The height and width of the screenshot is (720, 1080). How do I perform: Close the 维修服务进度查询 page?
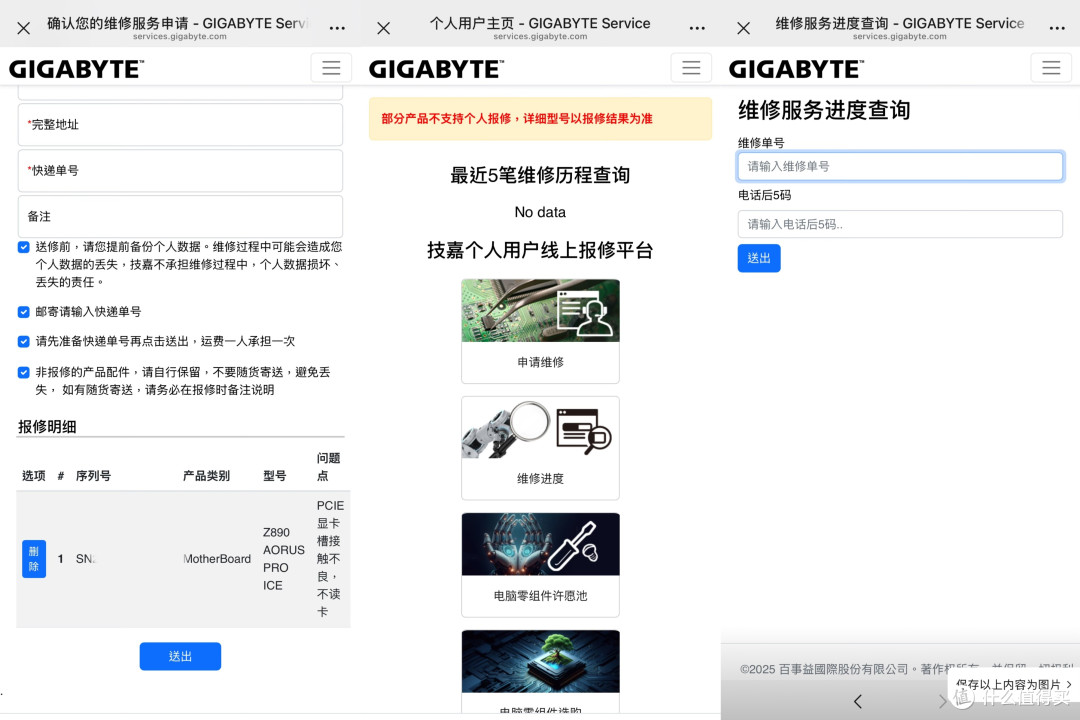coord(744,28)
